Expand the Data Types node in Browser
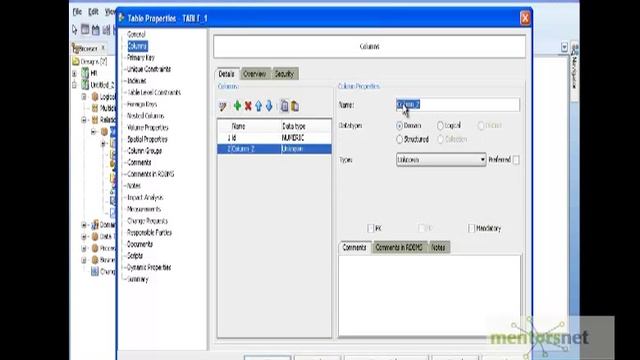 [x=84, y=237]
